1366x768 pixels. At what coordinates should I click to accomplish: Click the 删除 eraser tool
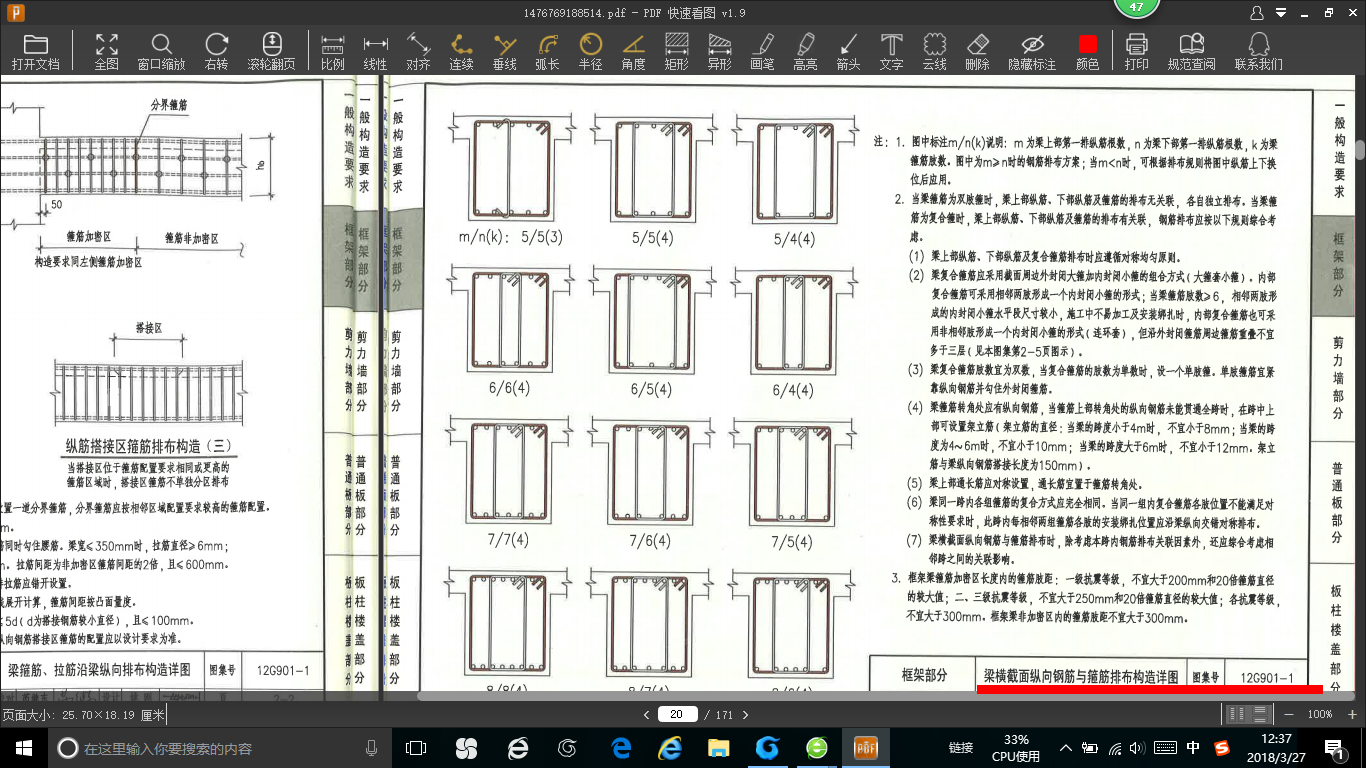click(977, 51)
